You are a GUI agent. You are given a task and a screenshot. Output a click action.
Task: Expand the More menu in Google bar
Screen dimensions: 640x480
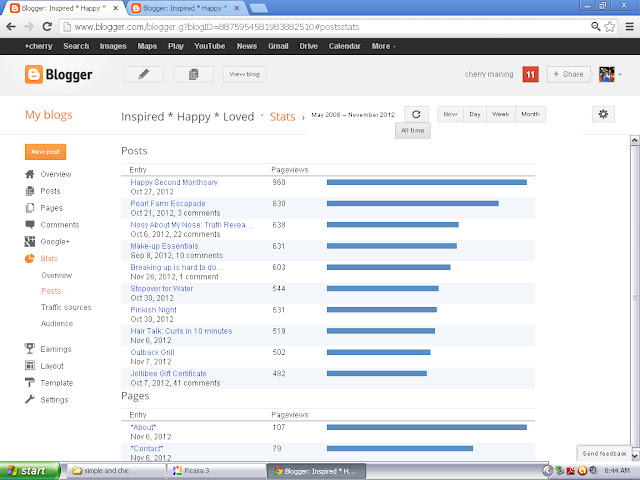pos(383,47)
